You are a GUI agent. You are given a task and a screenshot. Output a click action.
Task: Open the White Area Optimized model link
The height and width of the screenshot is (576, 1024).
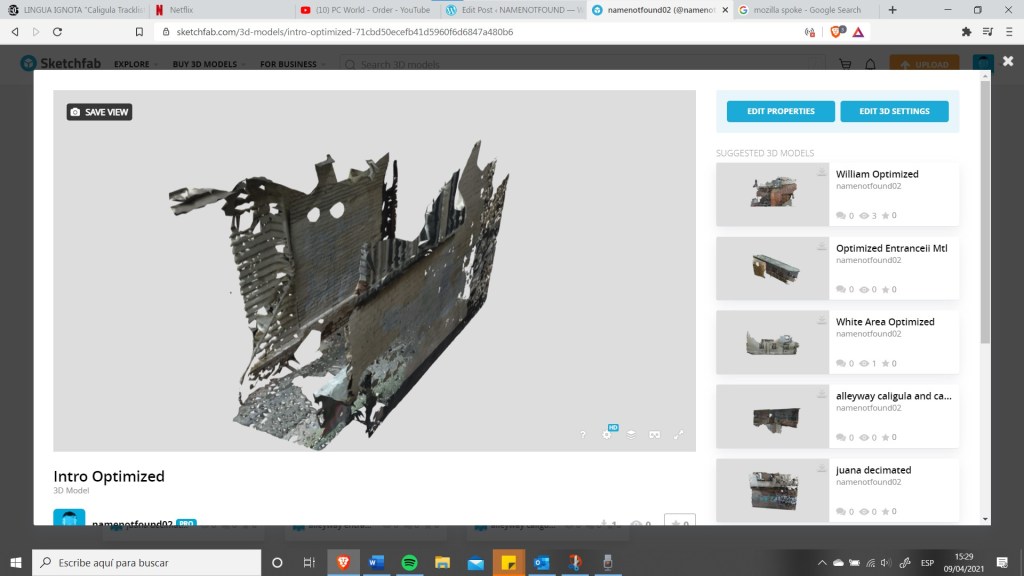pos(884,322)
